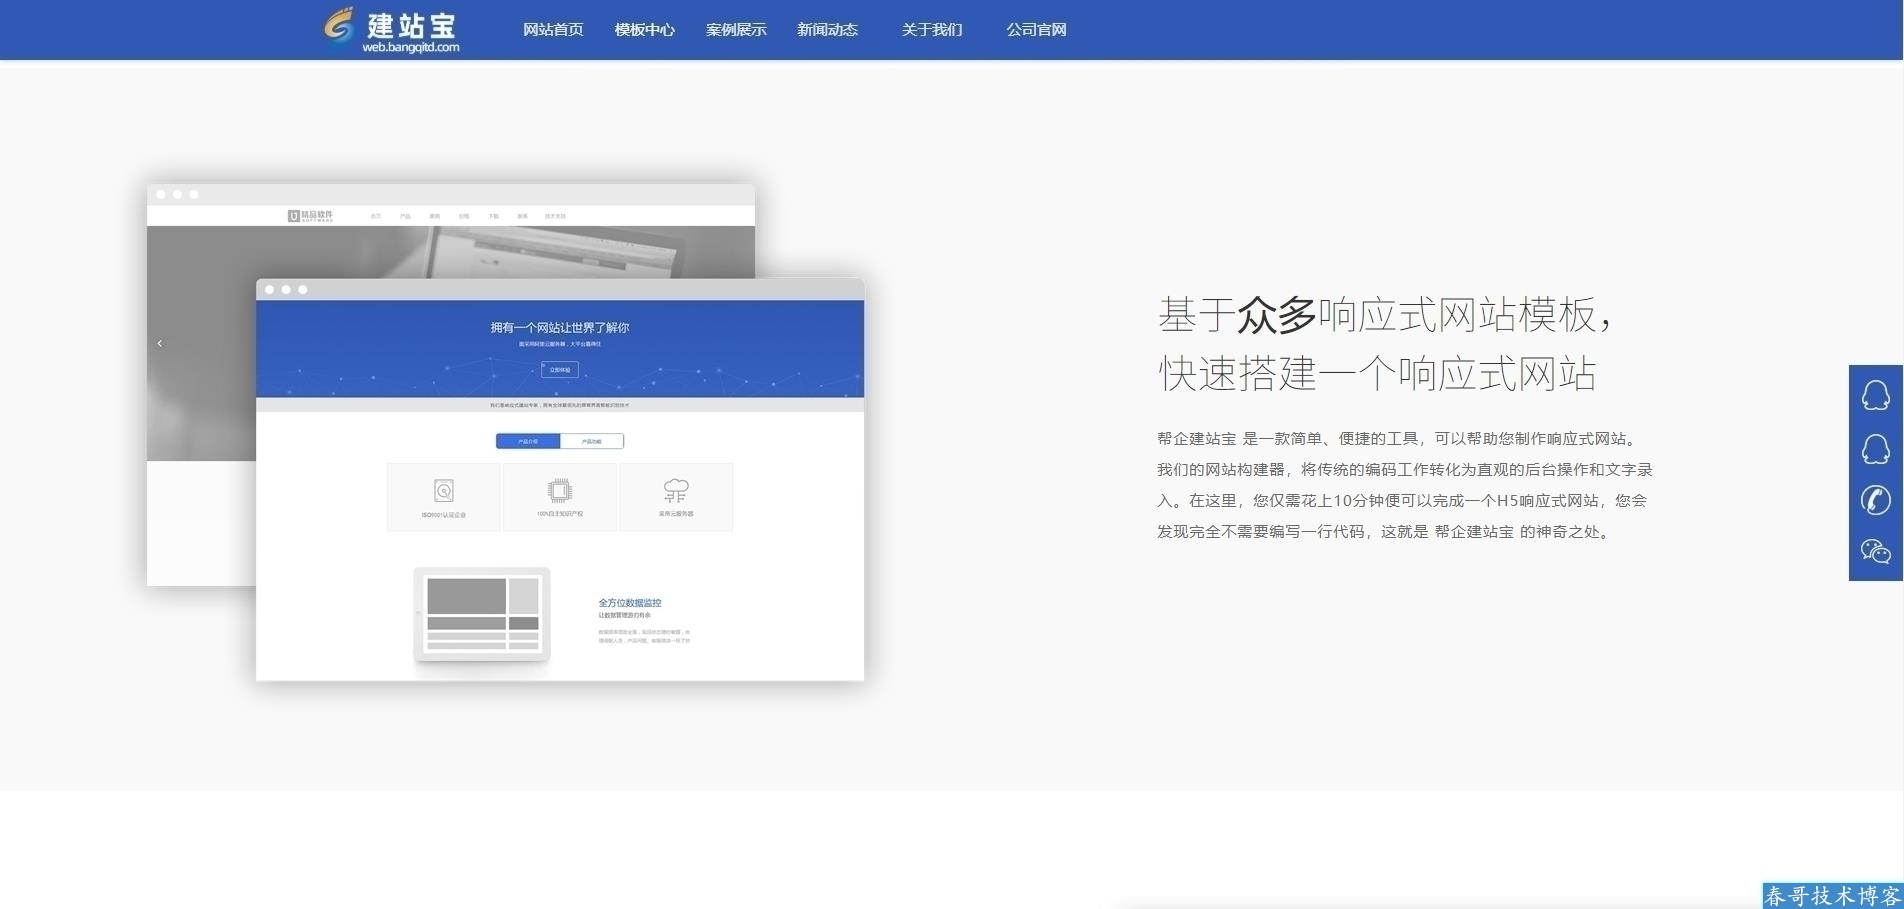Screen dimensions: 1904x909
Task: Click the ISO9001 certification icon in mockup
Action: [x=444, y=491]
